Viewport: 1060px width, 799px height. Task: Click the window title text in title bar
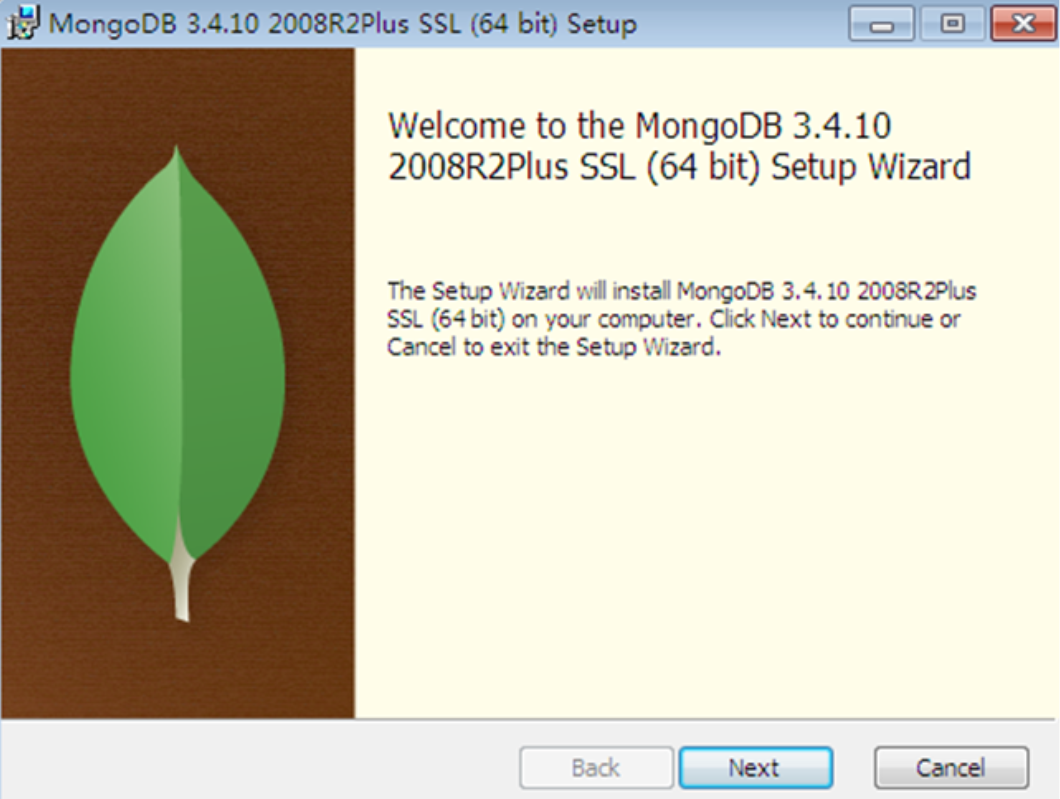coord(343,24)
